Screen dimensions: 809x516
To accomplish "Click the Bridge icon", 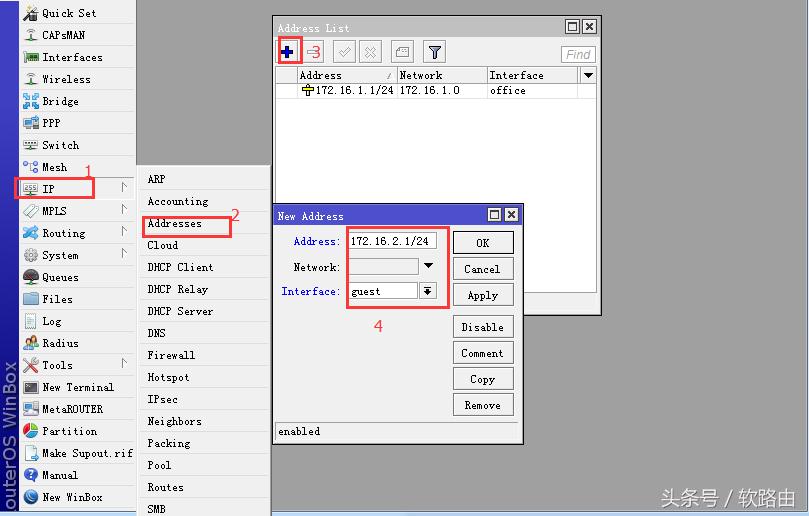I will (x=30, y=101).
